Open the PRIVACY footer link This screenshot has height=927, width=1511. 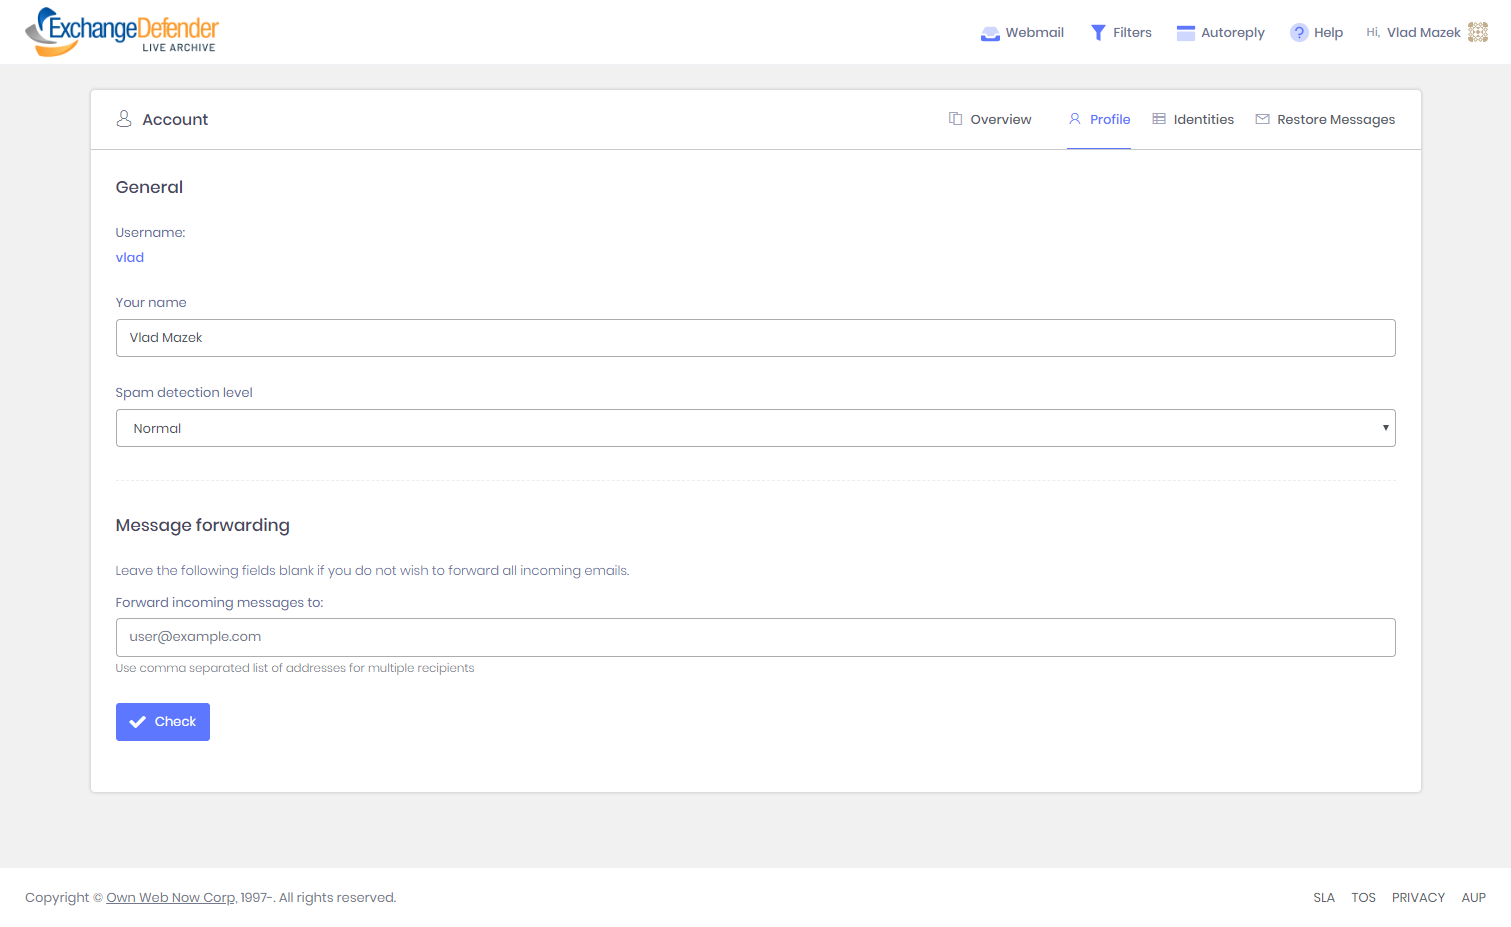1418,898
